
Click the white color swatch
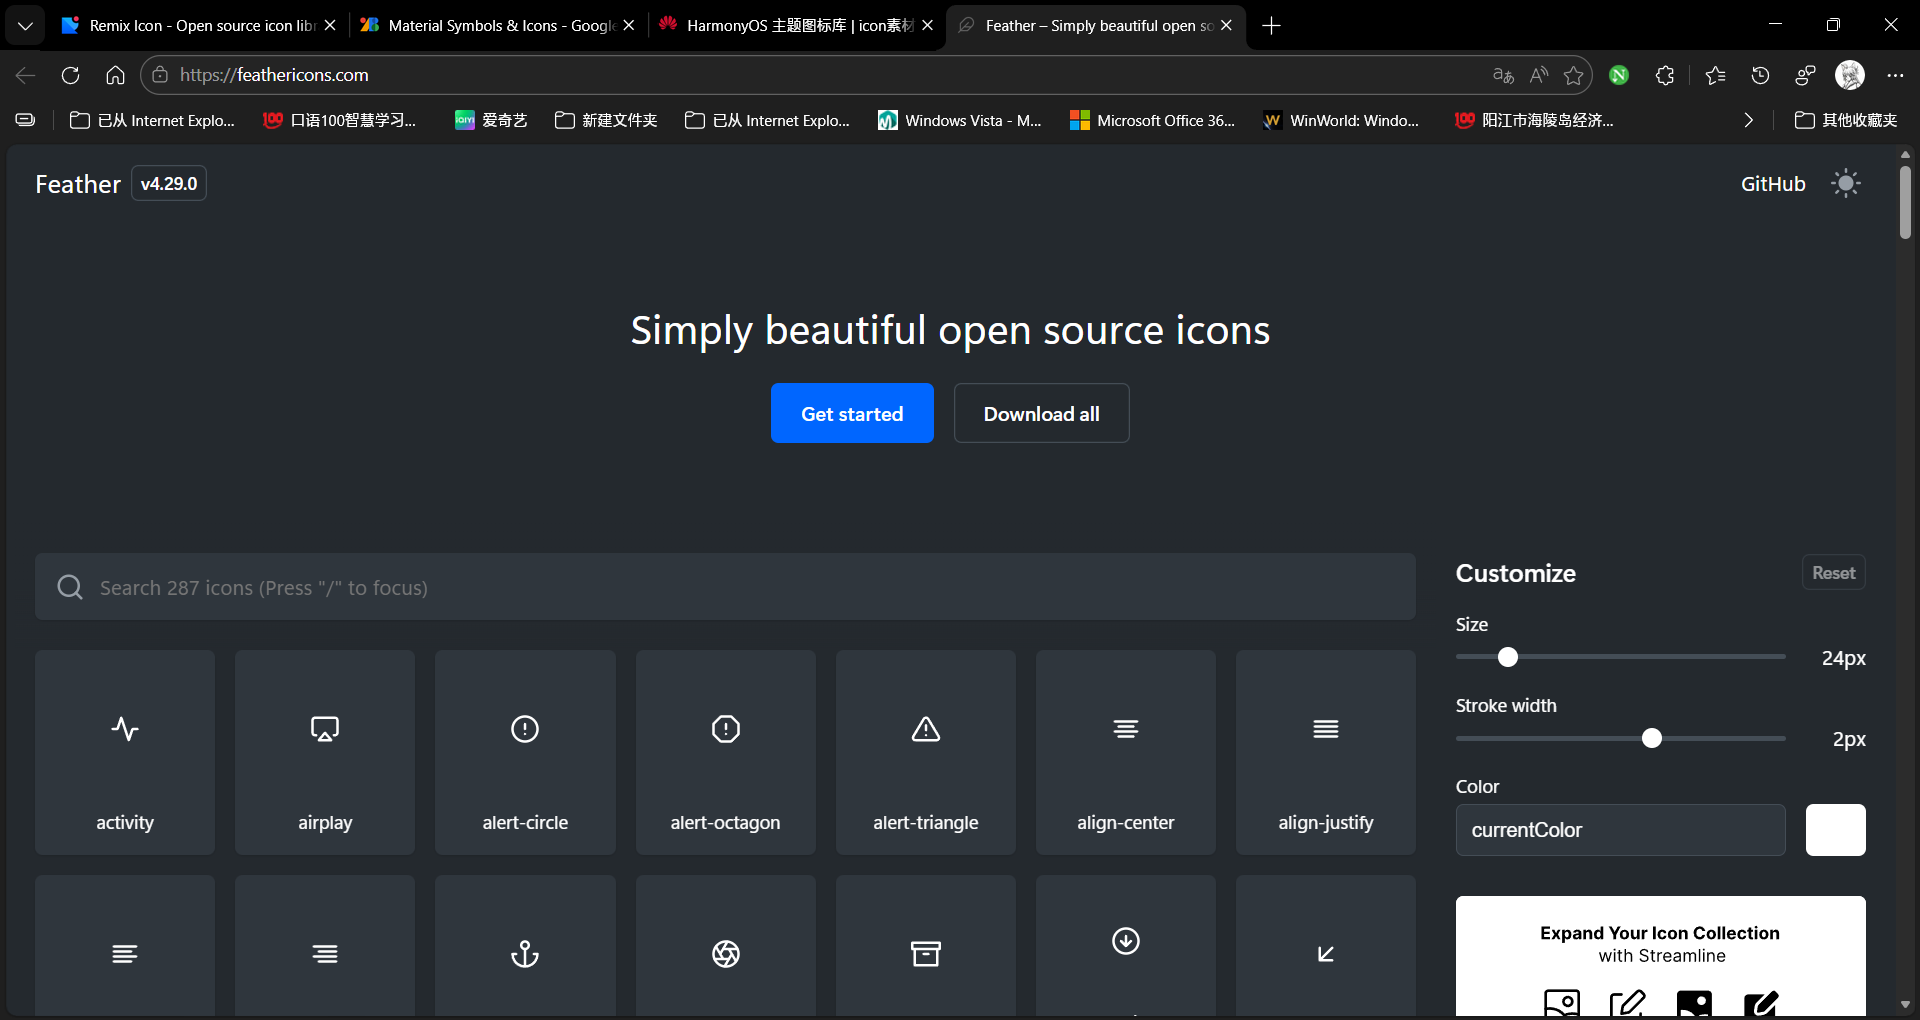(1835, 830)
